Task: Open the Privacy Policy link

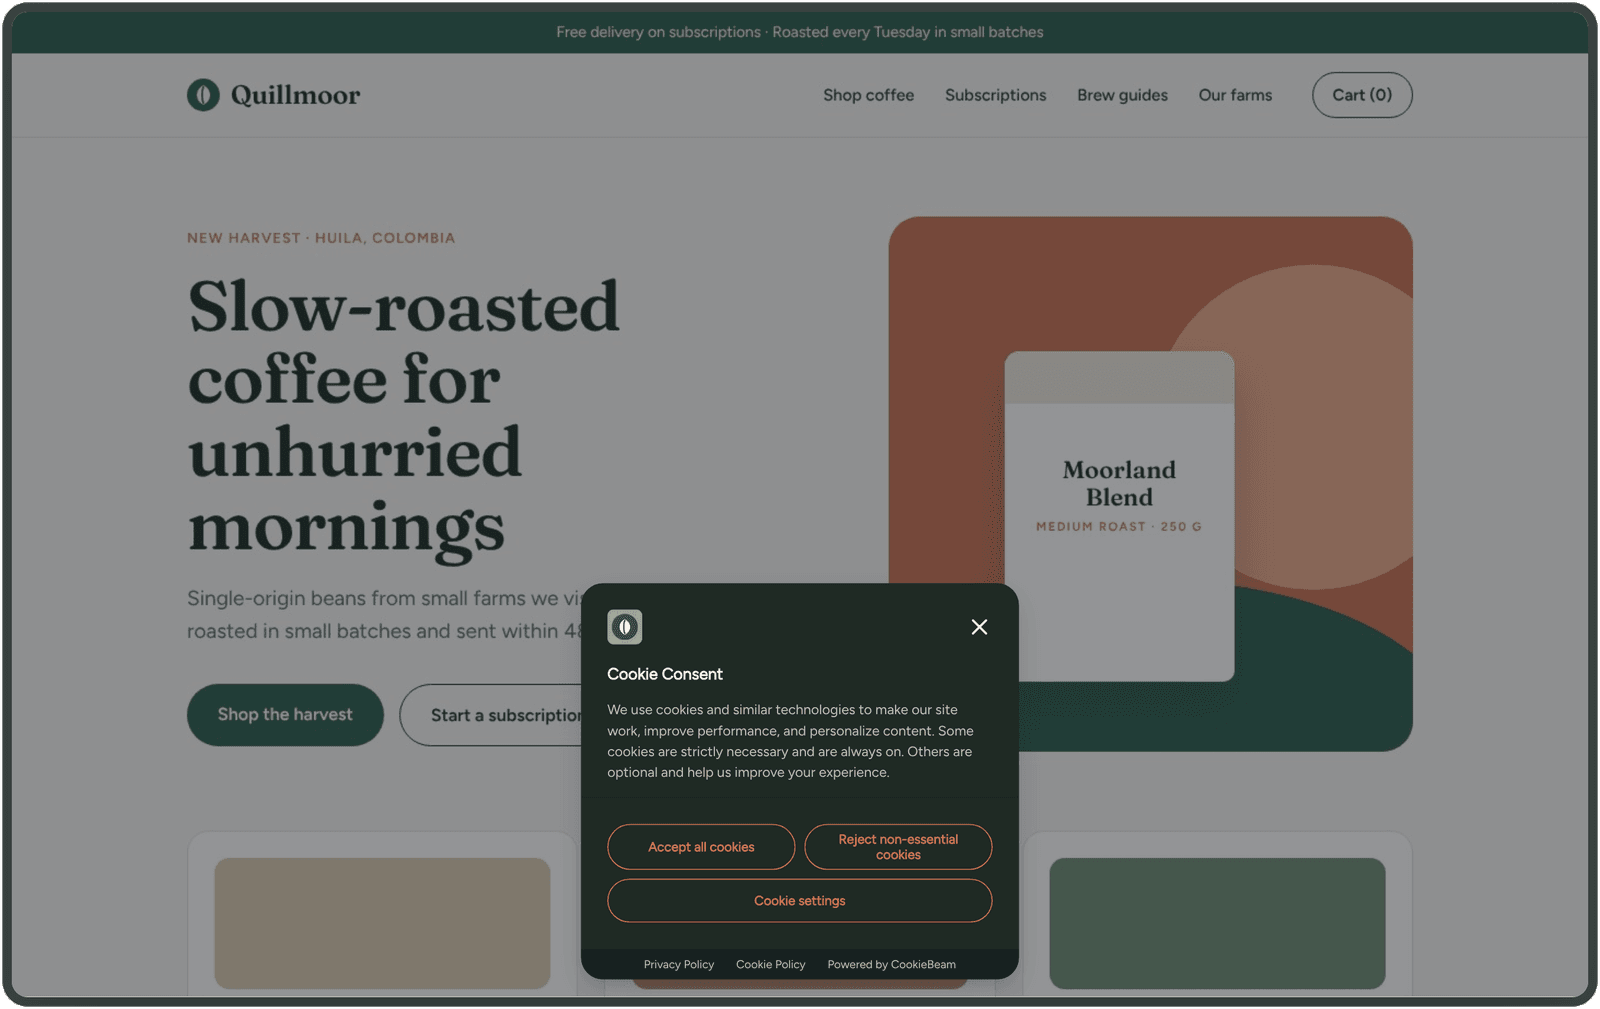Action: point(679,965)
